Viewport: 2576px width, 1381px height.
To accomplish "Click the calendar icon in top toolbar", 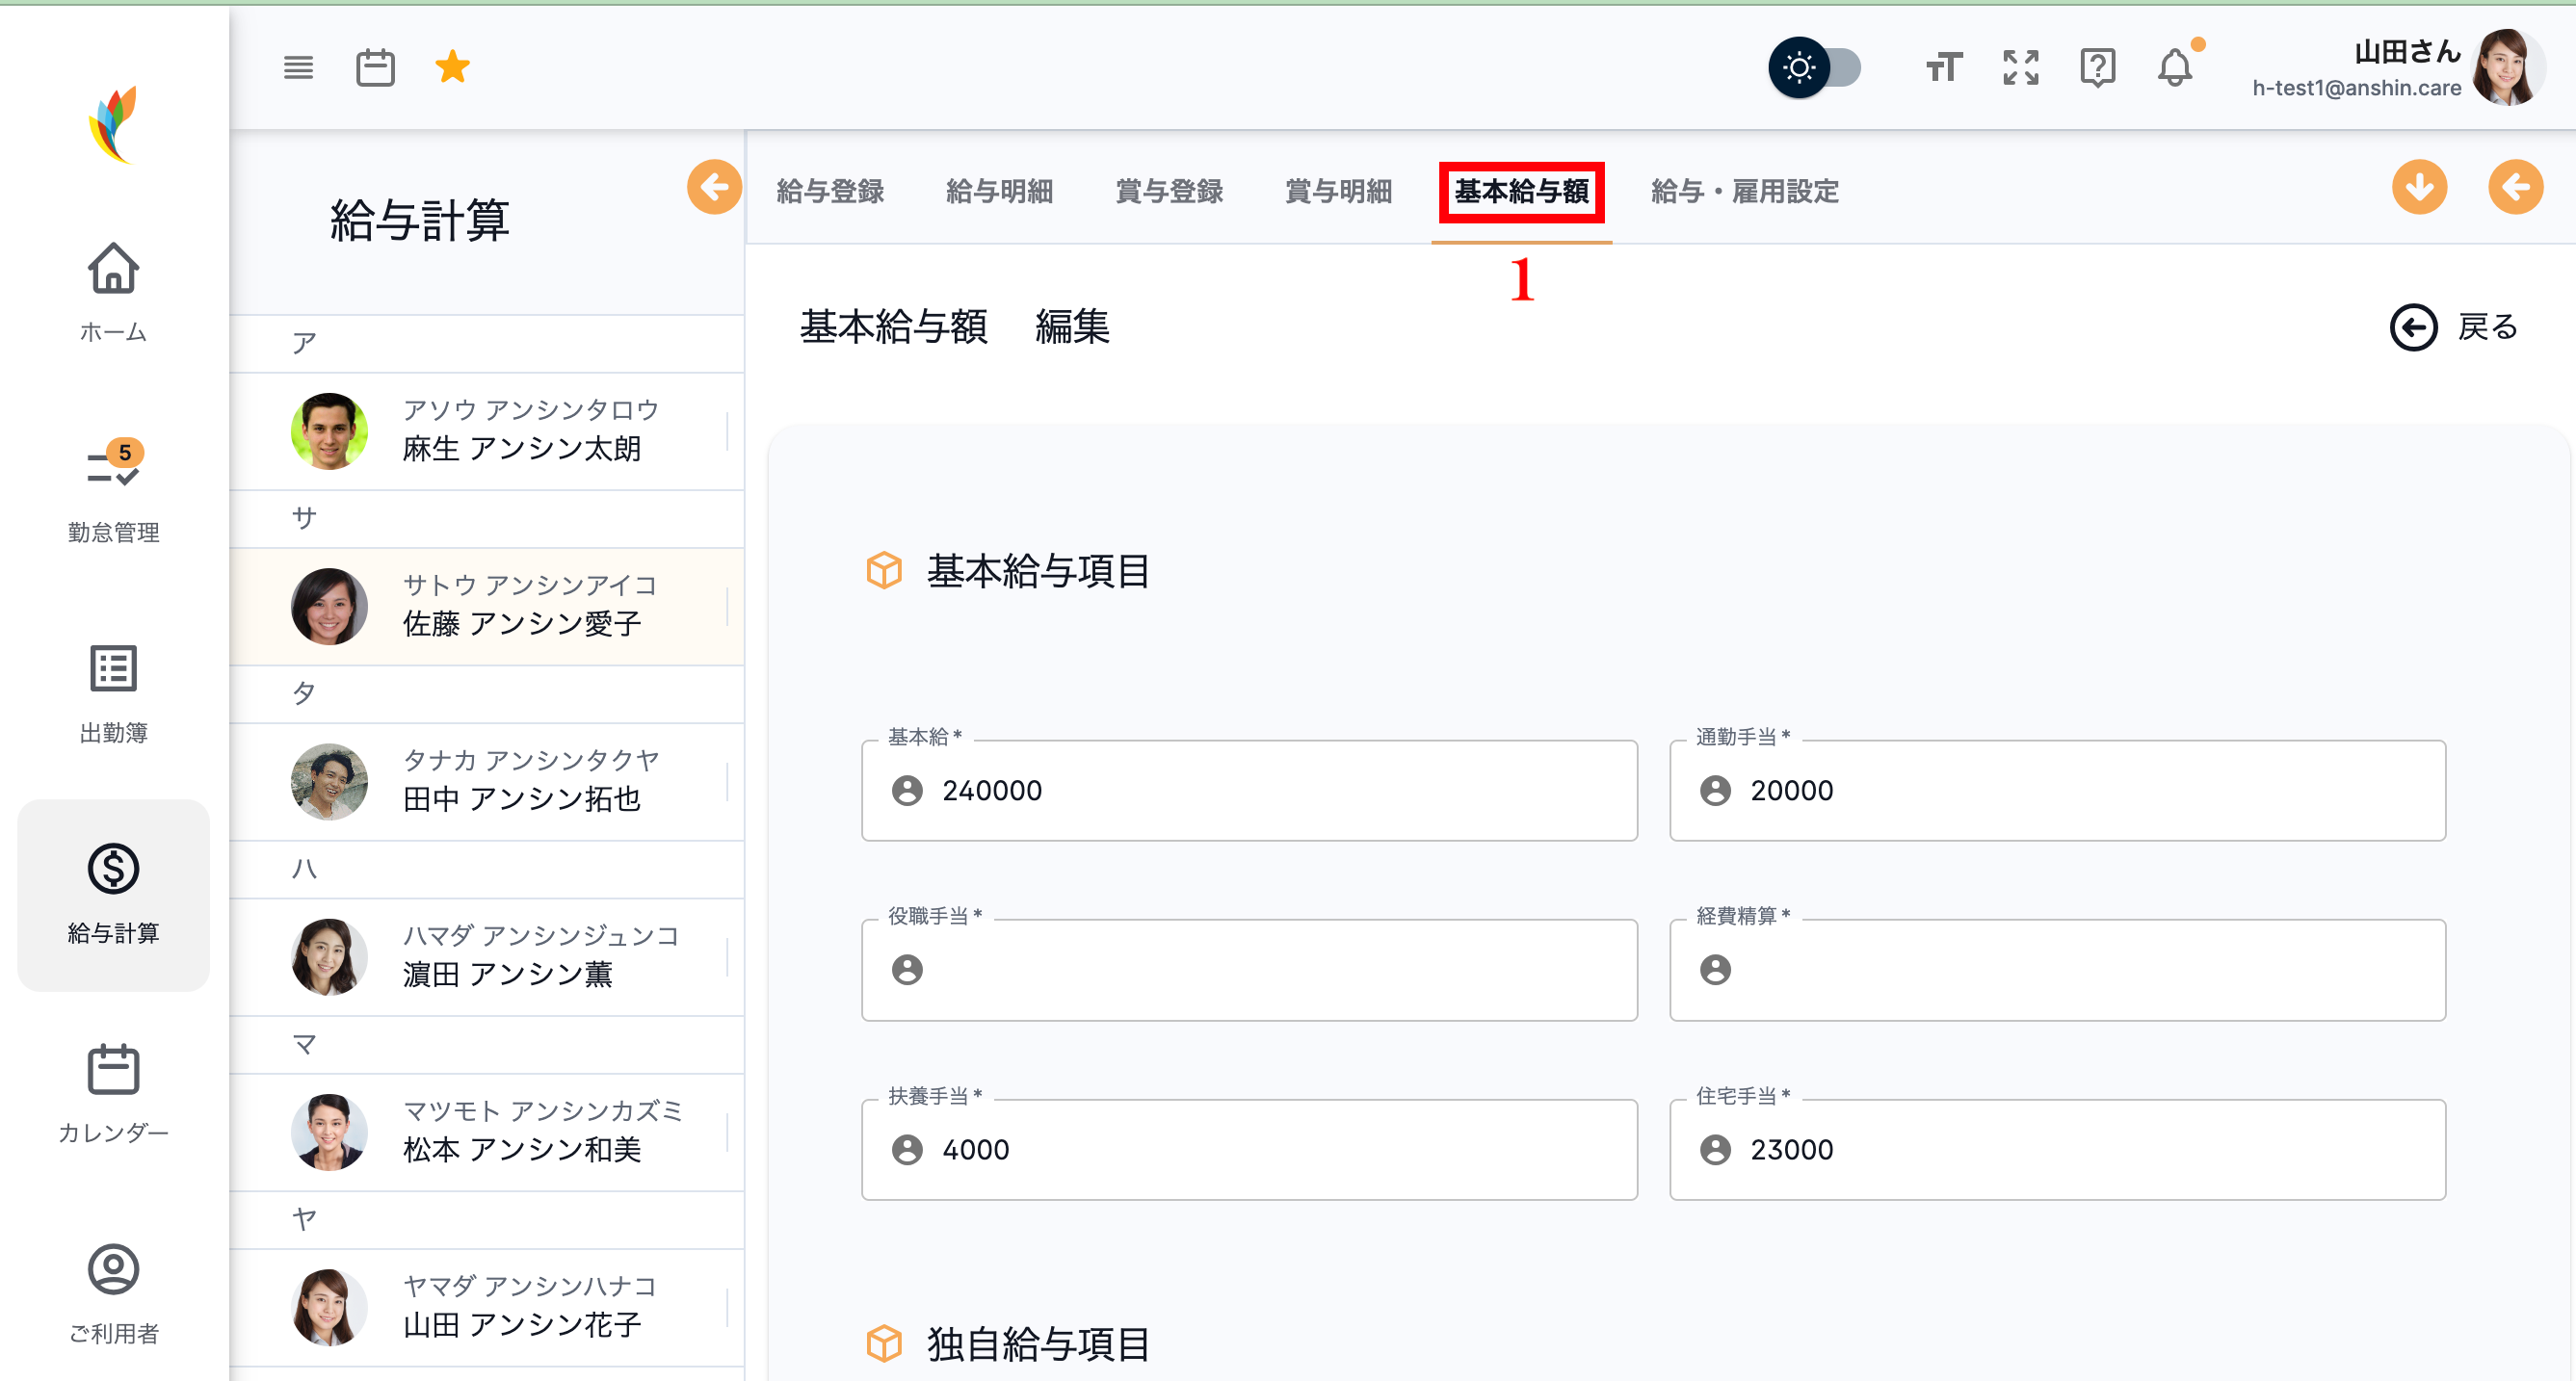I will pos(375,68).
